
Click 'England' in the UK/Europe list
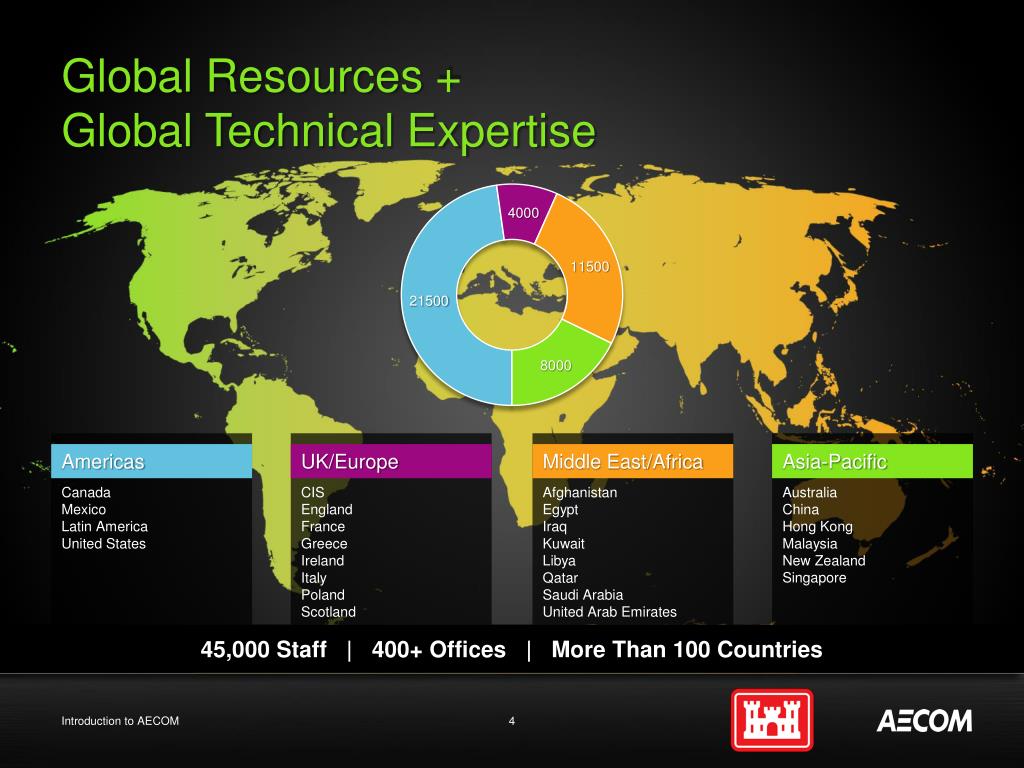click(x=327, y=509)
